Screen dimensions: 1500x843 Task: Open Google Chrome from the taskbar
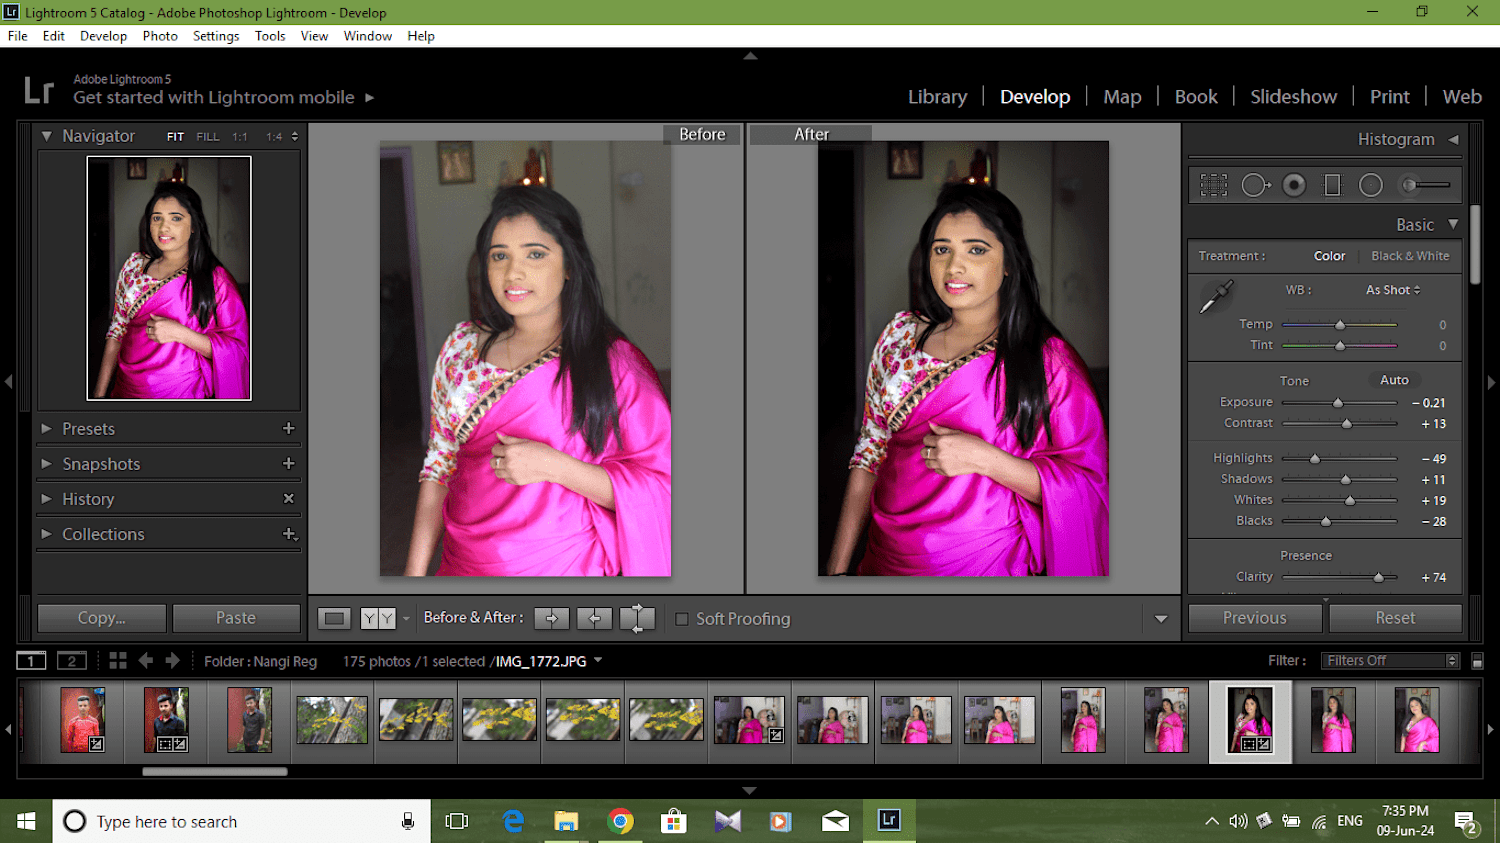click(x=620, y=821)
